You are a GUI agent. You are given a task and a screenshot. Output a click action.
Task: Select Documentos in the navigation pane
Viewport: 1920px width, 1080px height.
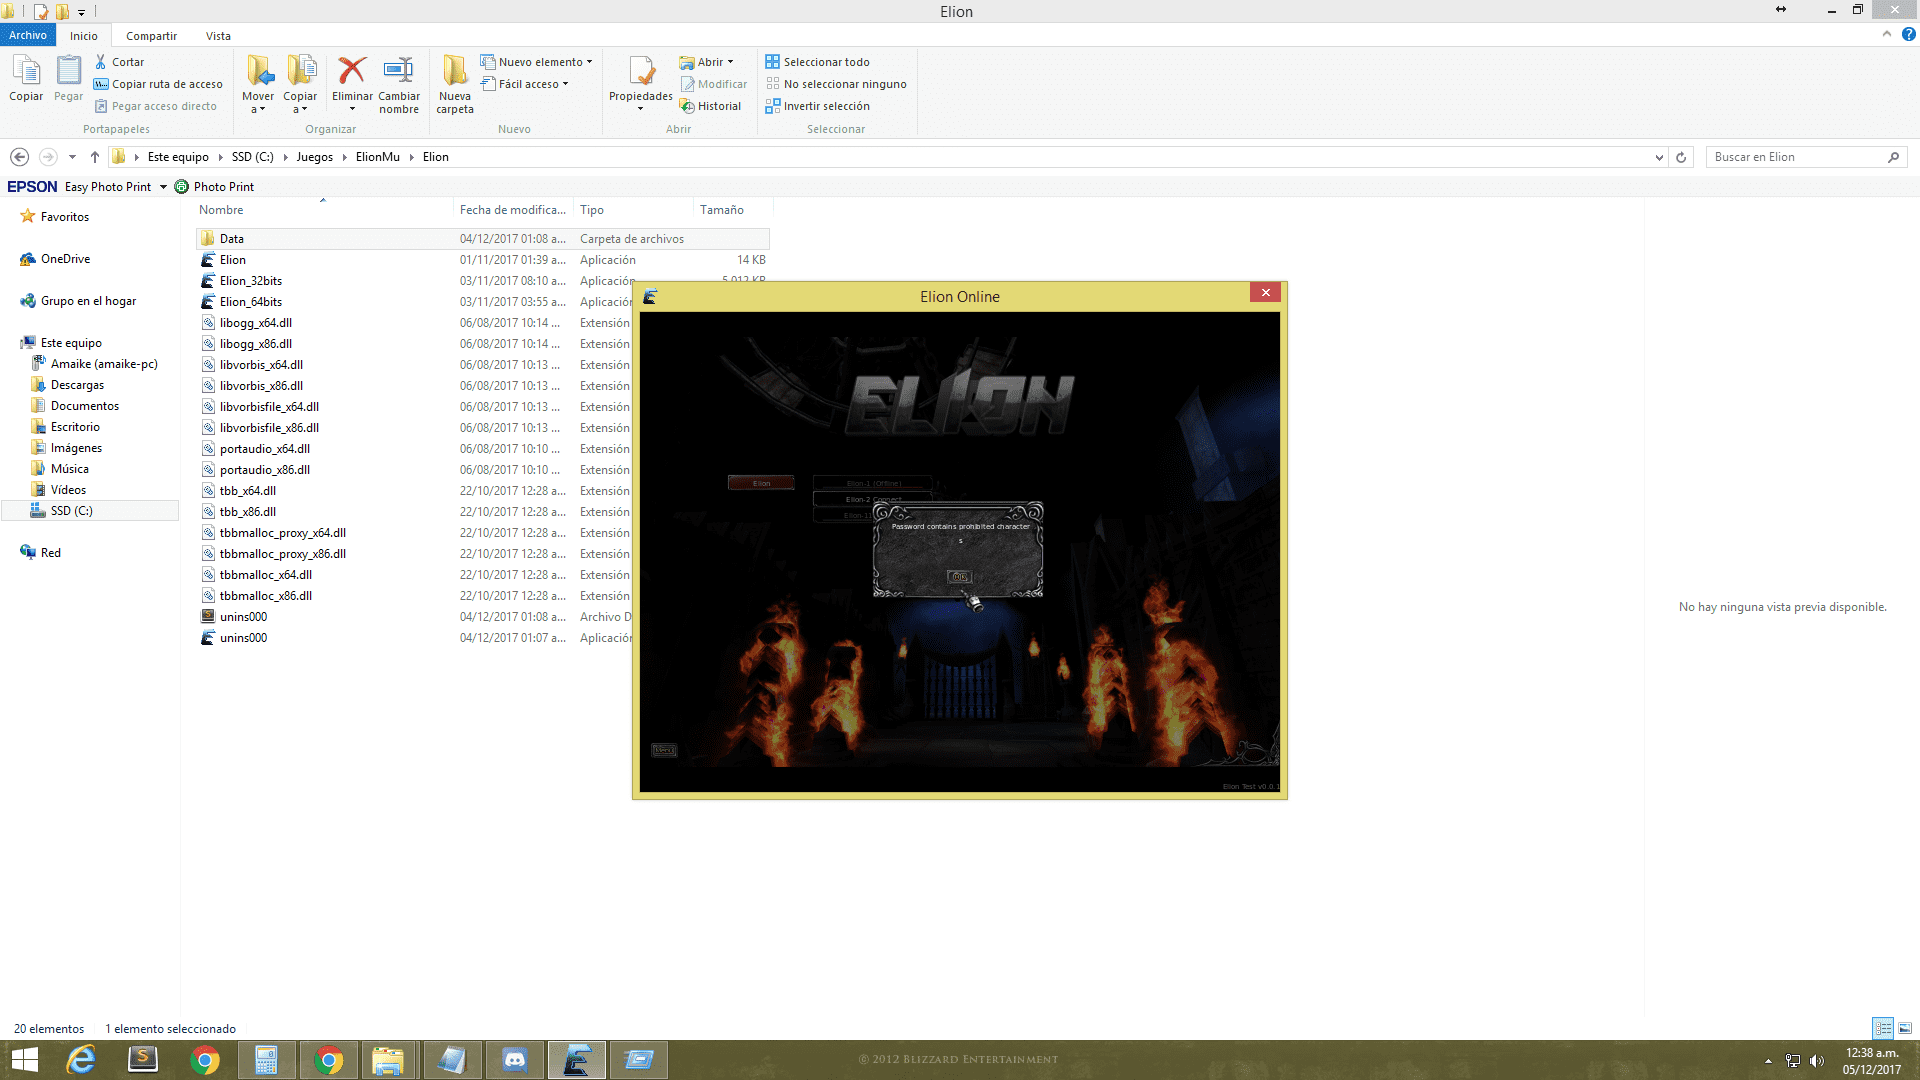coord(84,406)
